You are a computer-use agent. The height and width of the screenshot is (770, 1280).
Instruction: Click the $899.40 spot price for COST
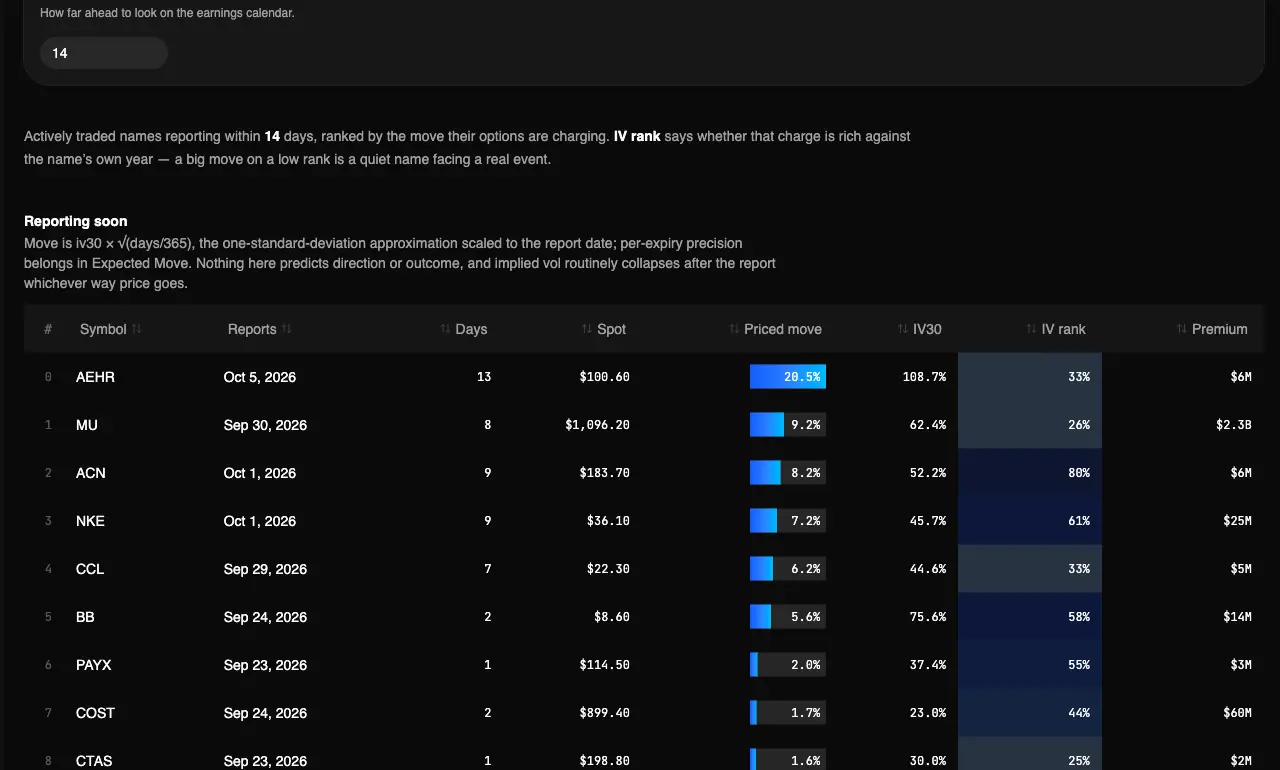(604, 713)
